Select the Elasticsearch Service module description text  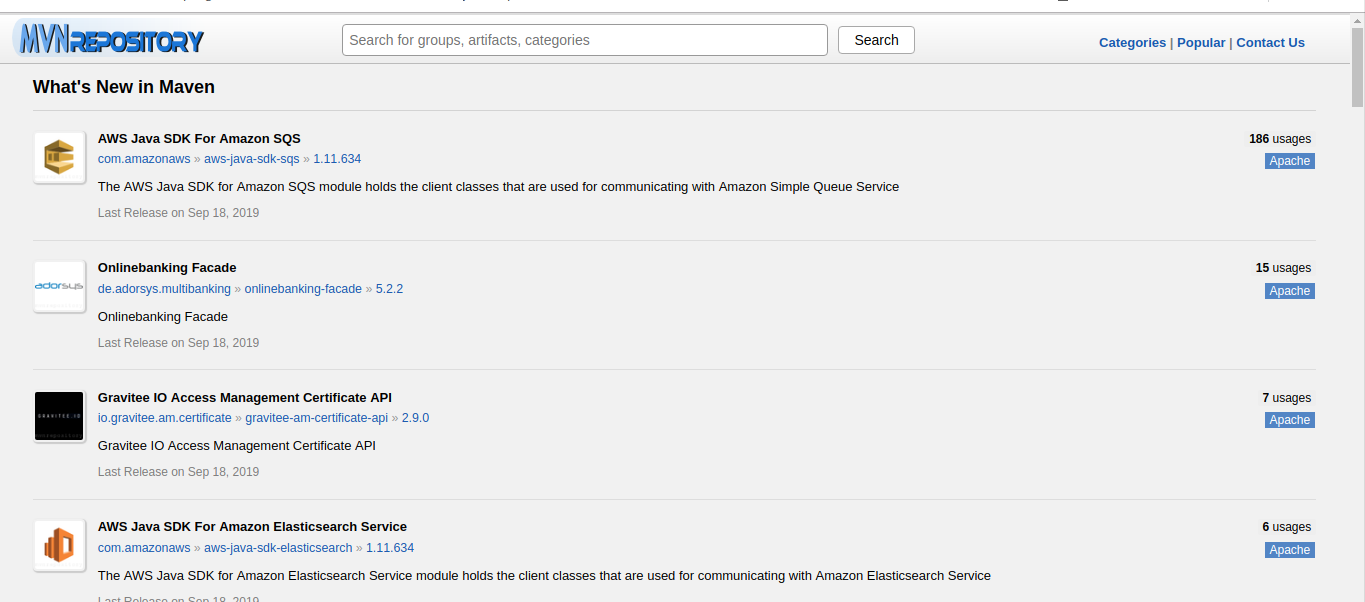point(544,576)
